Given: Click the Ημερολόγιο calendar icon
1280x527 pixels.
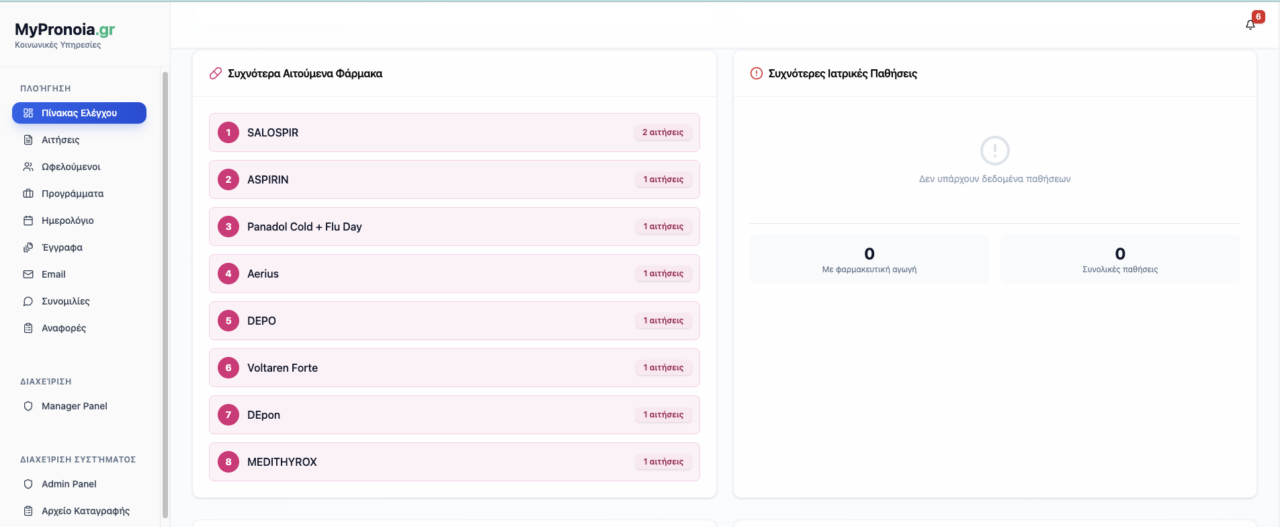Looking at the screenshot, I should [x=28, y=221].
